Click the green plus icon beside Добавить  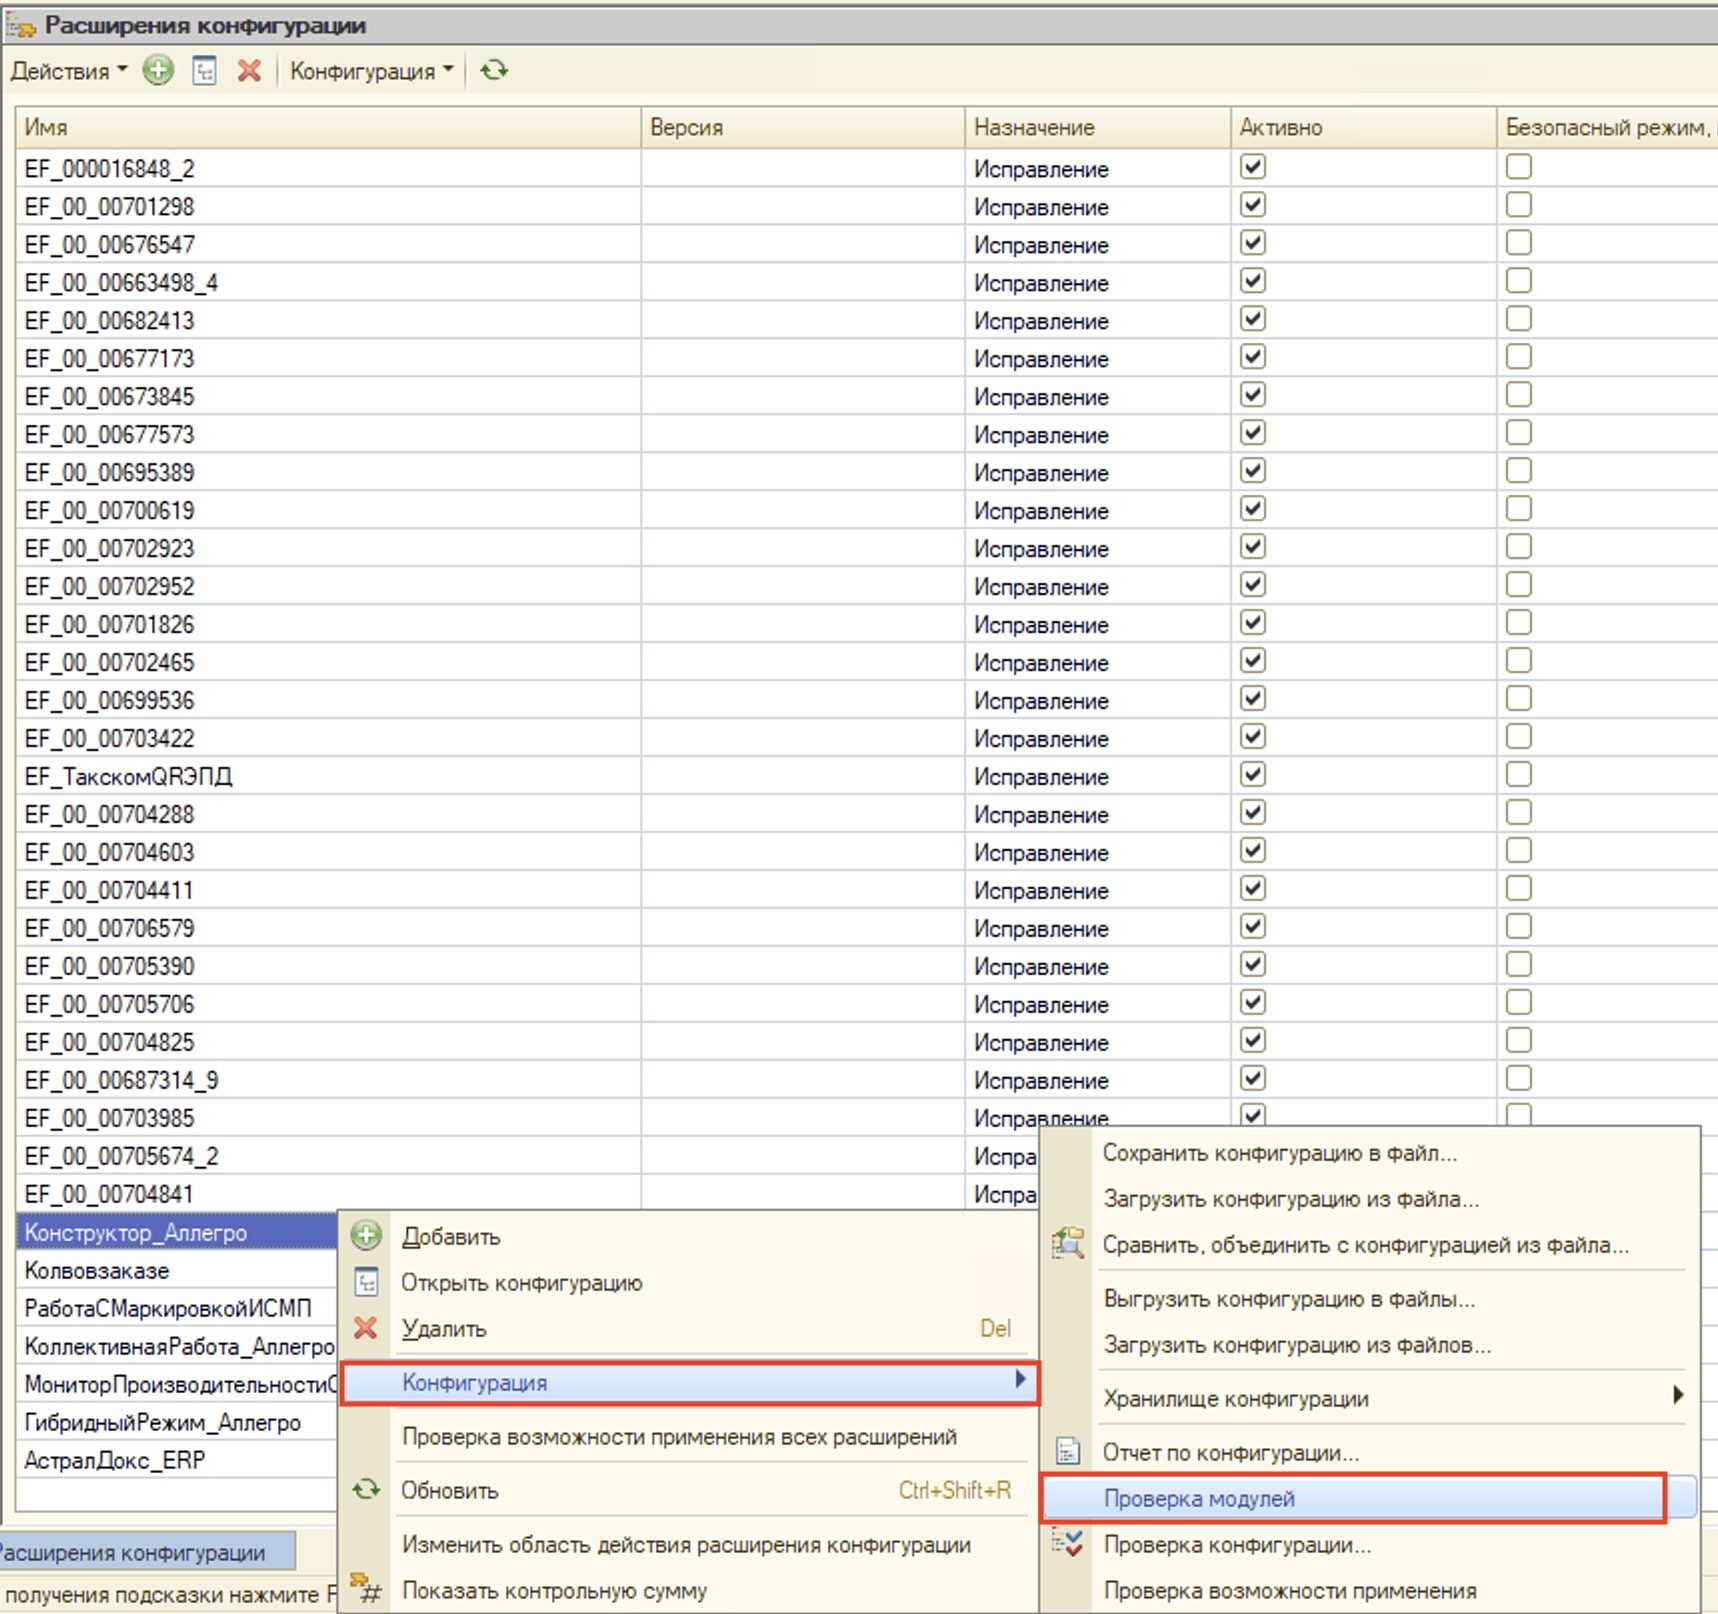366,1236
